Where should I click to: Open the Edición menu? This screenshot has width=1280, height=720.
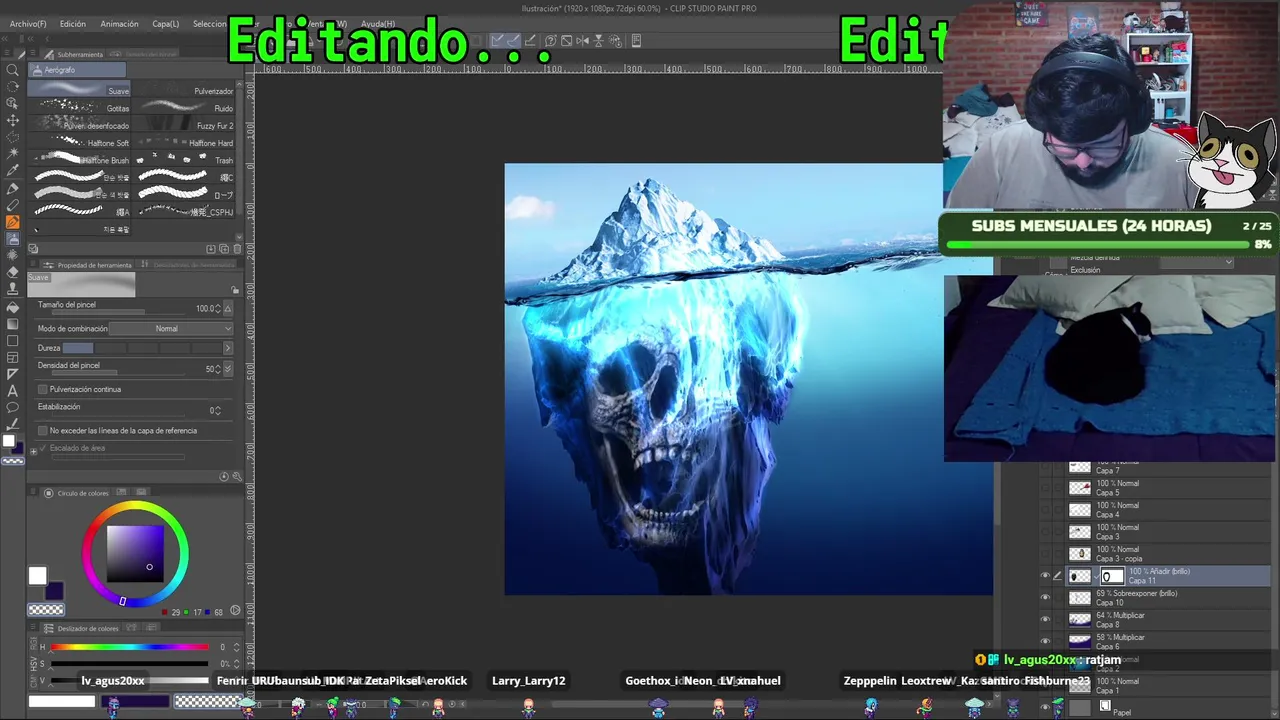[x=72, y=24]
